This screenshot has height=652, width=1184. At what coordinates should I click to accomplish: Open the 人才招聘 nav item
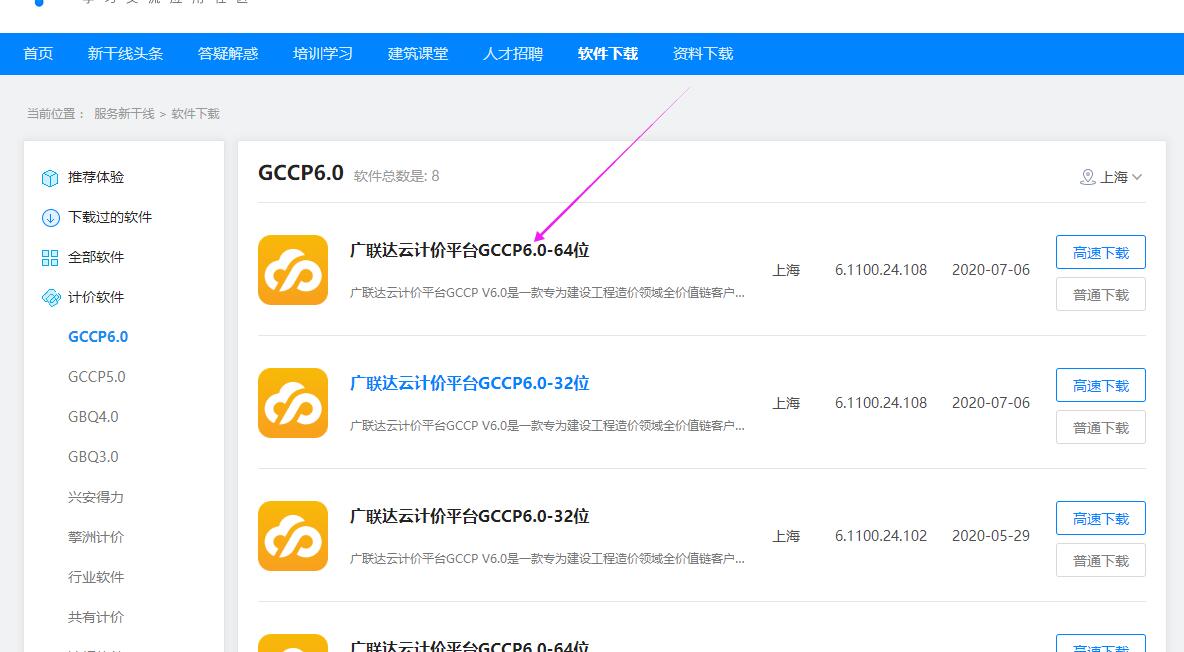(513, 54)
